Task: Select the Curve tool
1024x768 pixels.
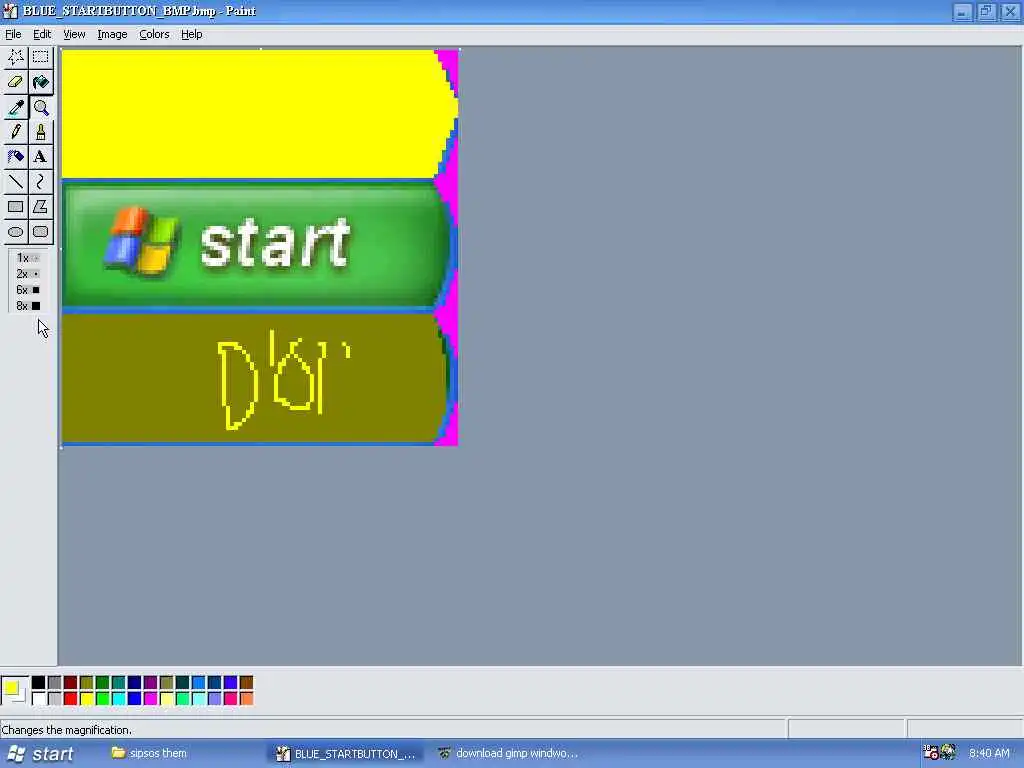Action: coord(40,182)
